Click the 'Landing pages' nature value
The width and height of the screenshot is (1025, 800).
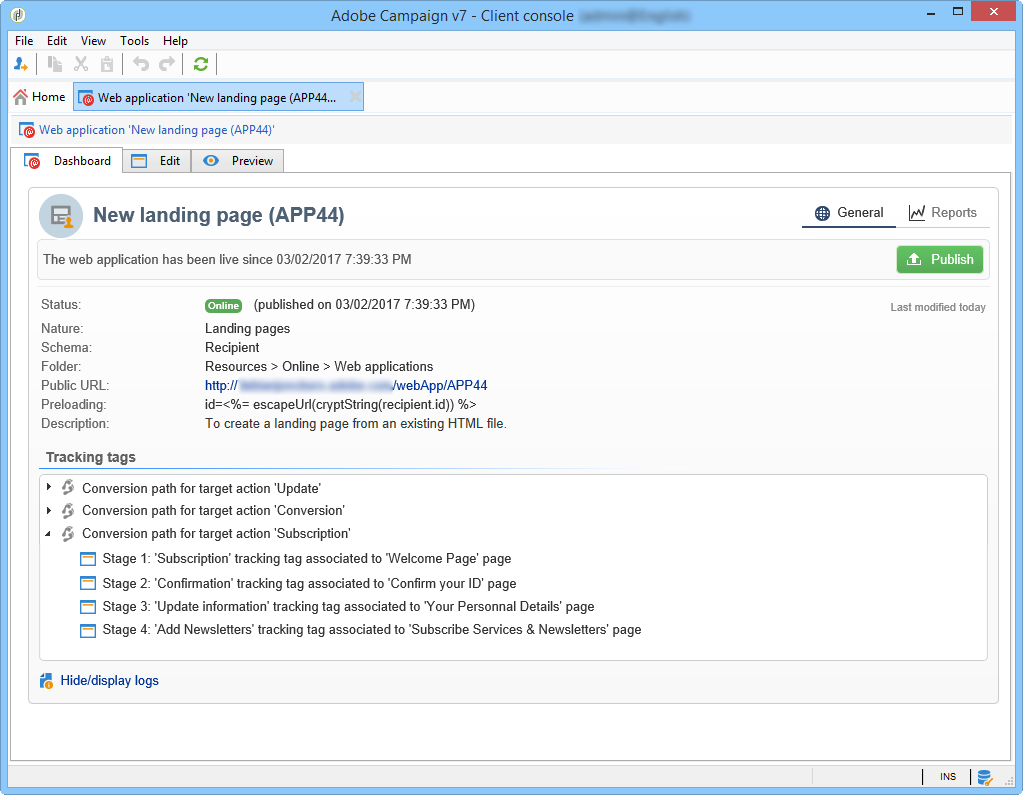248,329
